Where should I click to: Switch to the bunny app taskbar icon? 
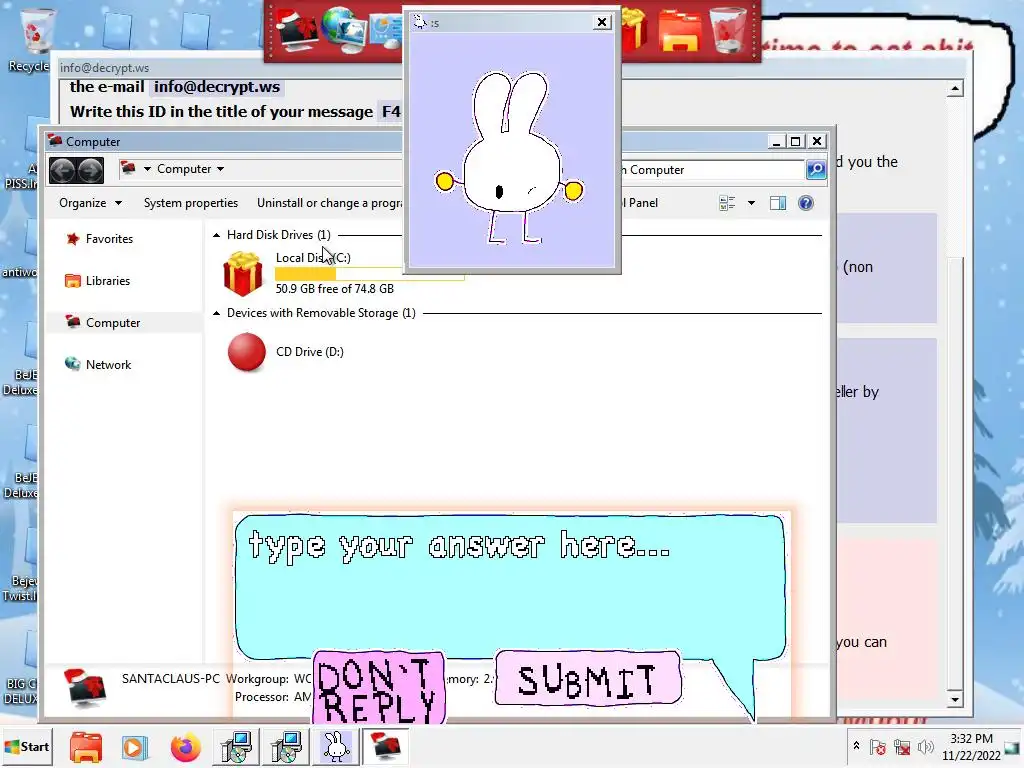[336, 747]
